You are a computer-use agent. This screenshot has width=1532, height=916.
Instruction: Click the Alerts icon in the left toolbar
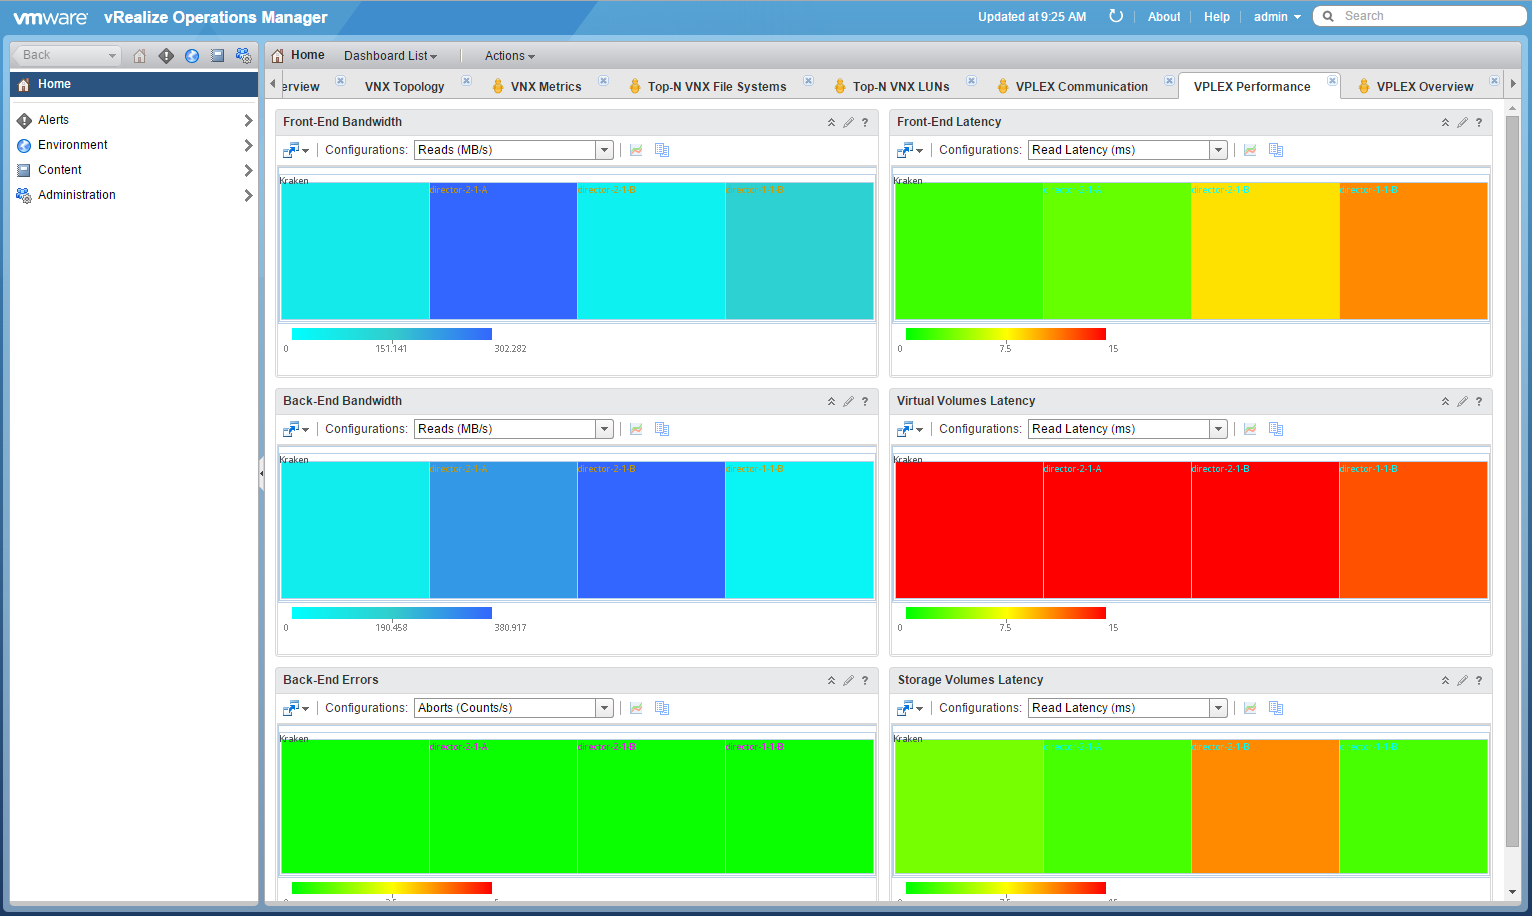(166, 56)
